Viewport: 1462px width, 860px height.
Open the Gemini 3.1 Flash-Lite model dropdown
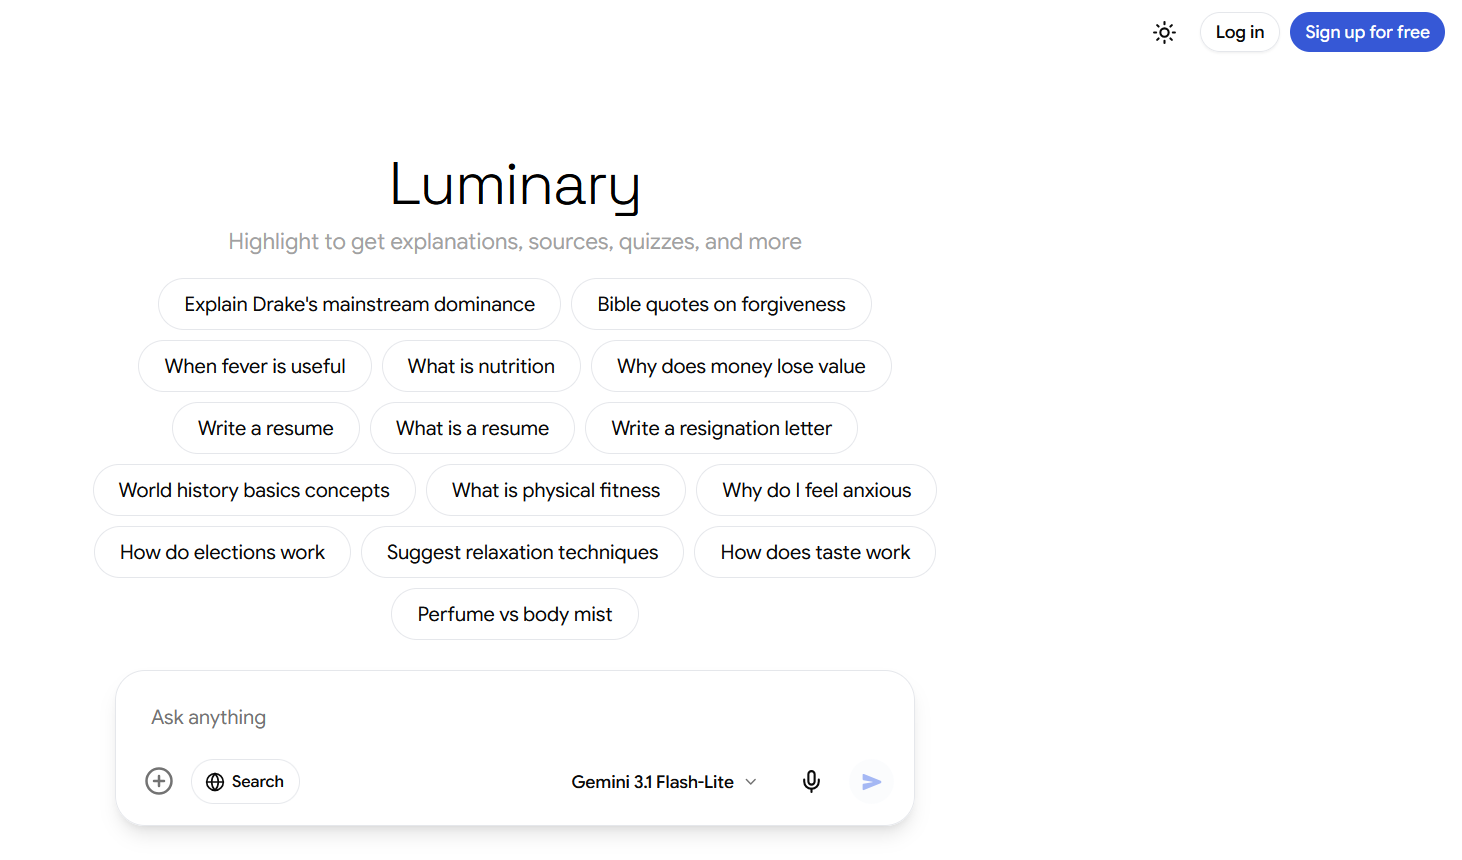(x=664, y=782)
